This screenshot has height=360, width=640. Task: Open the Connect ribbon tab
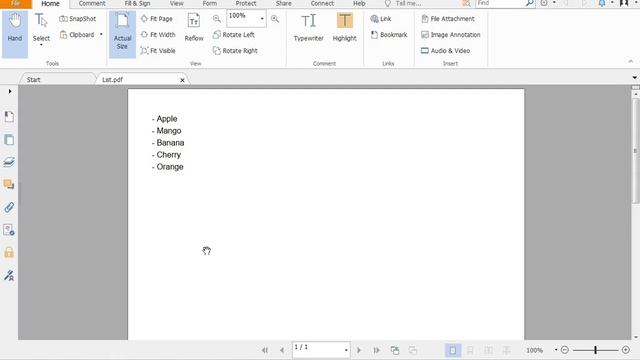coord(322,3)
